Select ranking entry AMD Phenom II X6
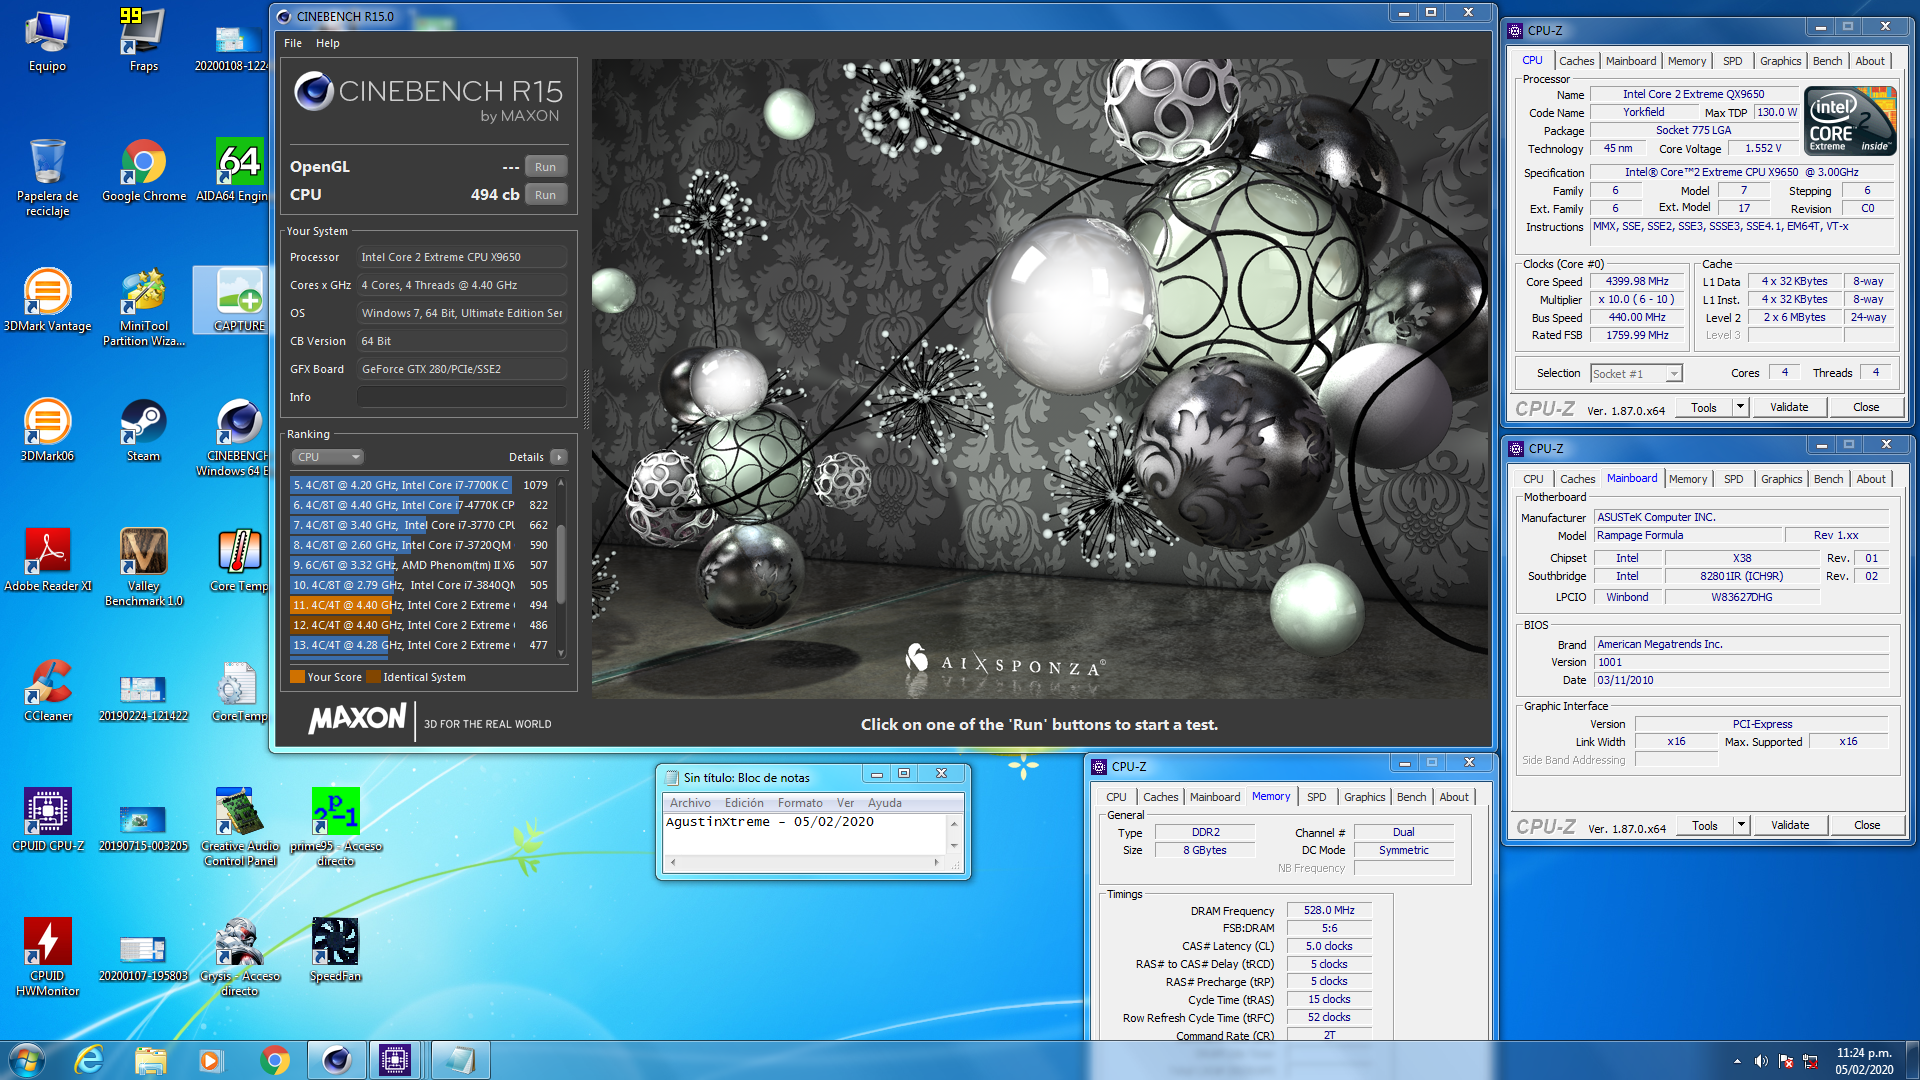This screenshot has height=1080, width=1920. click(420, 565)
